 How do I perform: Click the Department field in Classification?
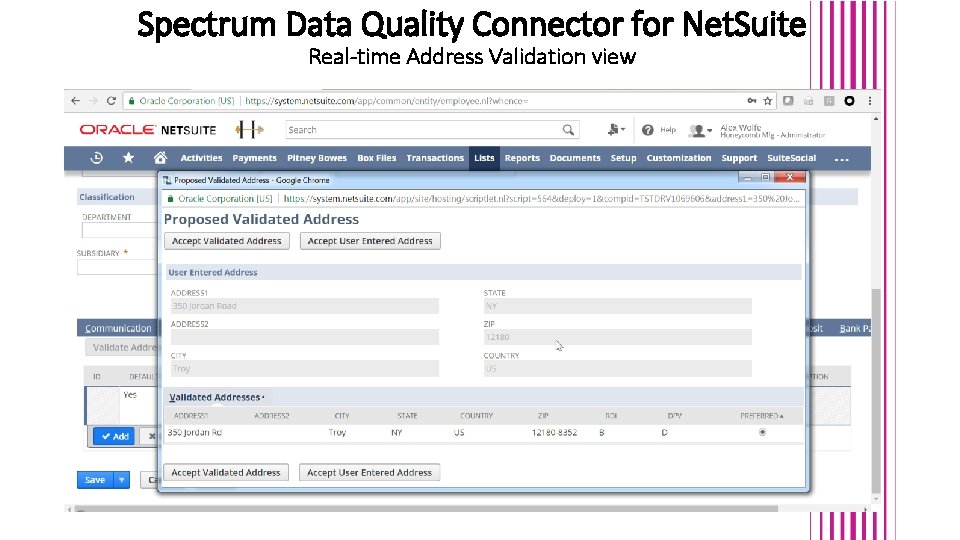tap(119, 231)
